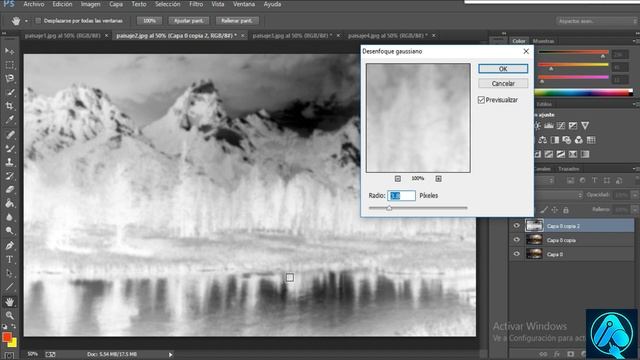The image size is (640, 360).
Task: Click the lock all layer icon
Action: coord(566,210)
